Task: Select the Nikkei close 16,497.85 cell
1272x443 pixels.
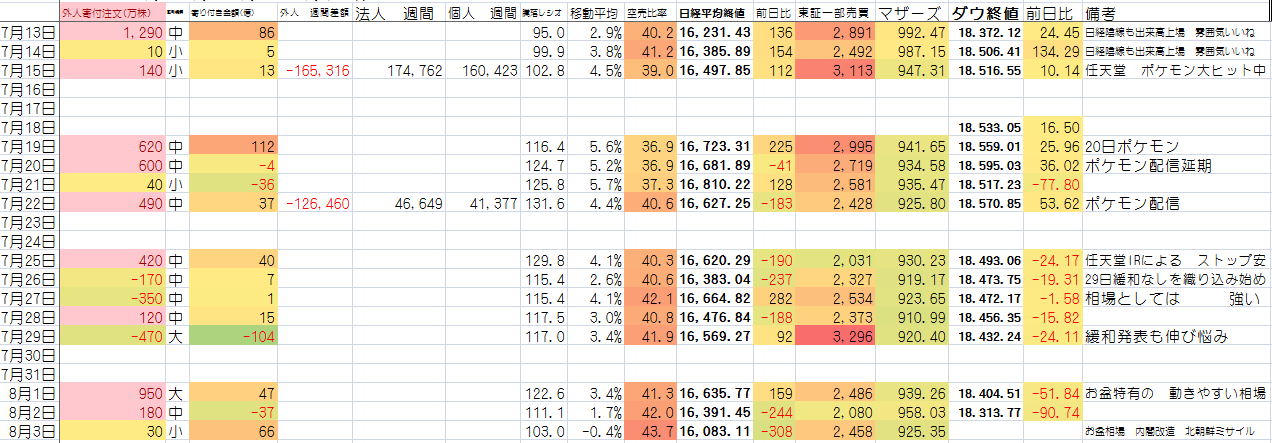Action: tap(715, 70)
